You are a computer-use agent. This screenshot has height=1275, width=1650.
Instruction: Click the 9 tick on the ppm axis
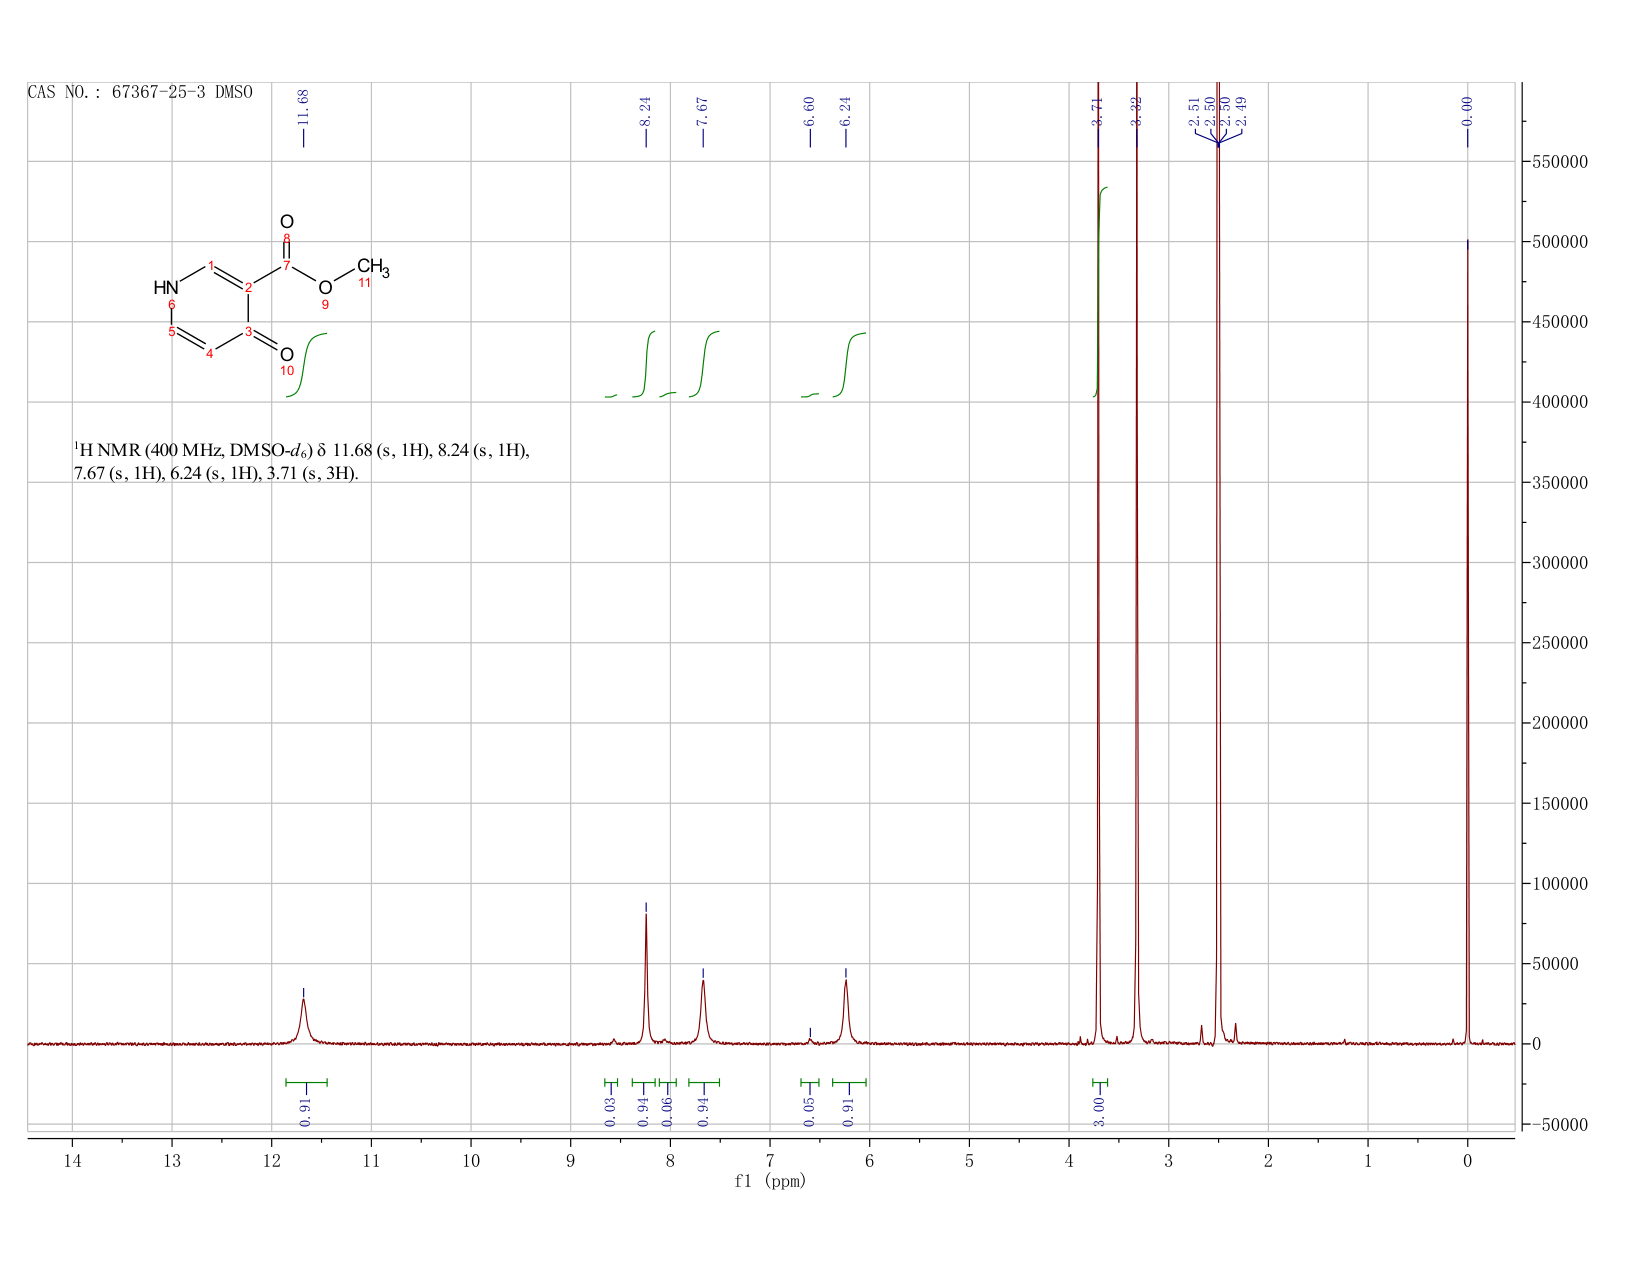click(x=570, y=1160)
